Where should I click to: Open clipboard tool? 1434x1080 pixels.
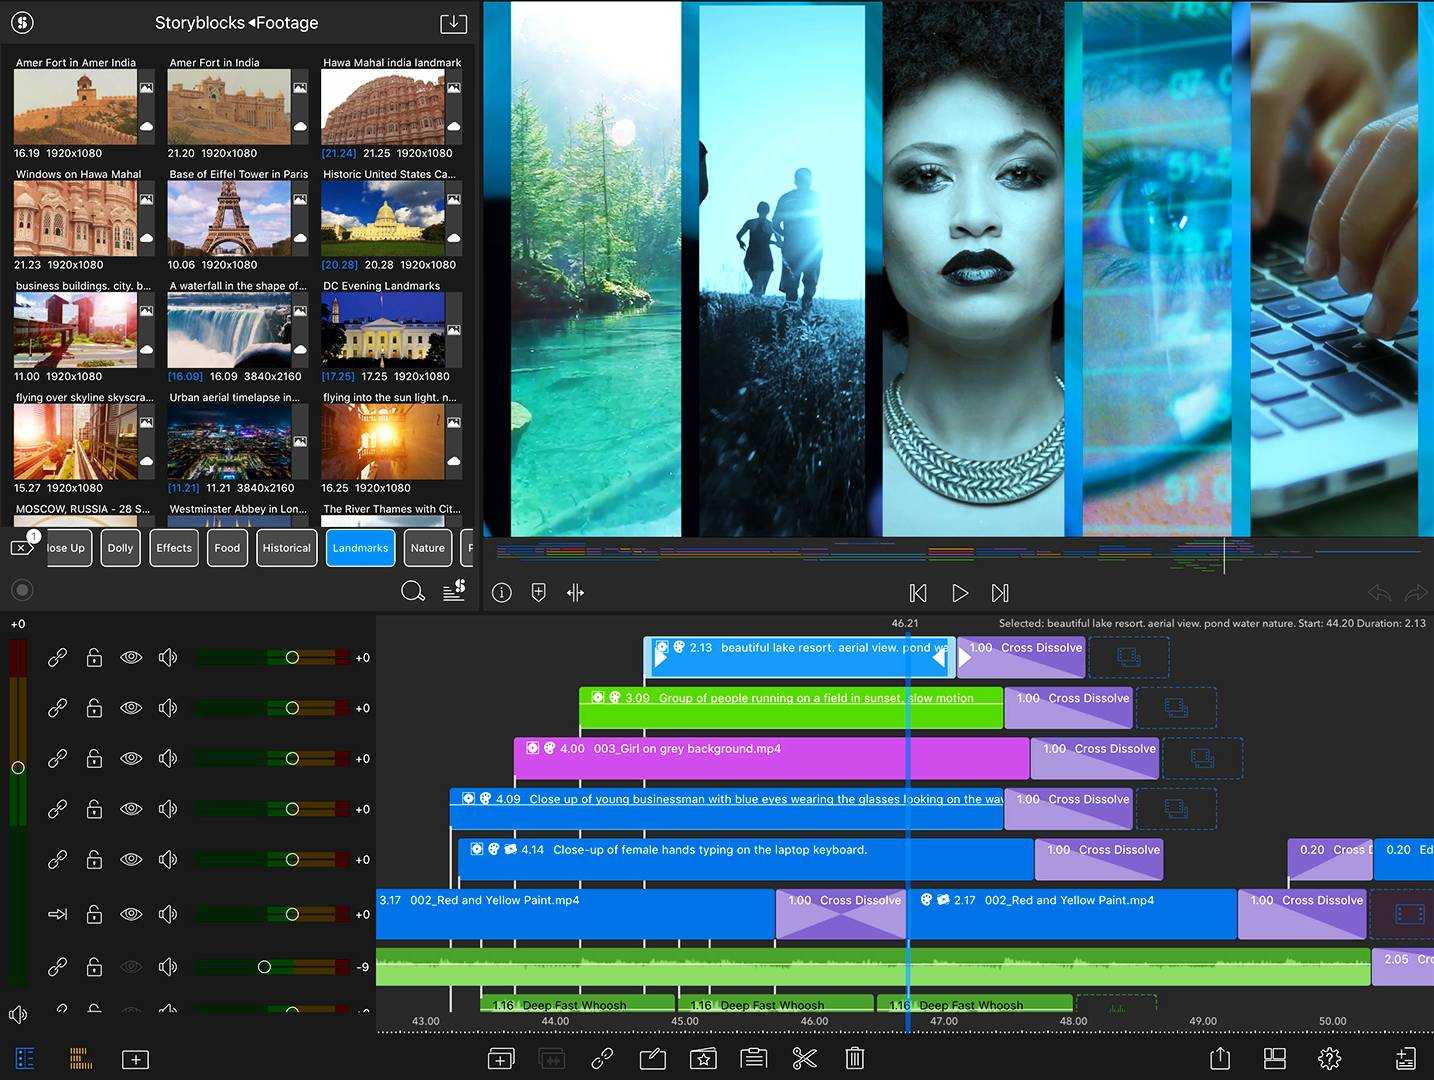pos(754,1058)
